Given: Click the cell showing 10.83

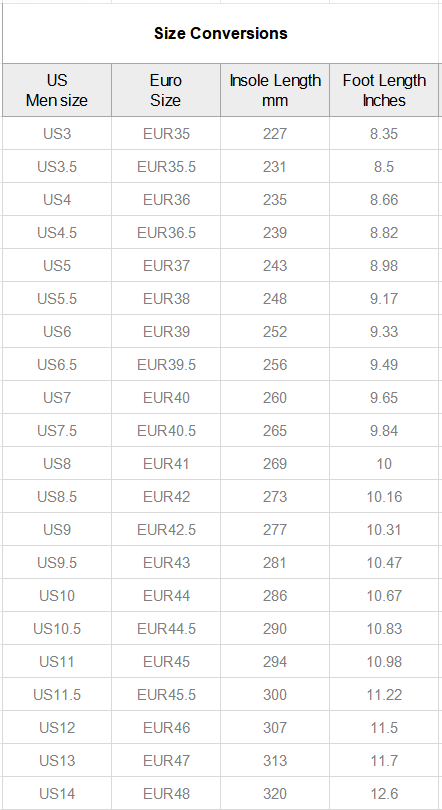Looking at the screenshot, I should (384, 629).
